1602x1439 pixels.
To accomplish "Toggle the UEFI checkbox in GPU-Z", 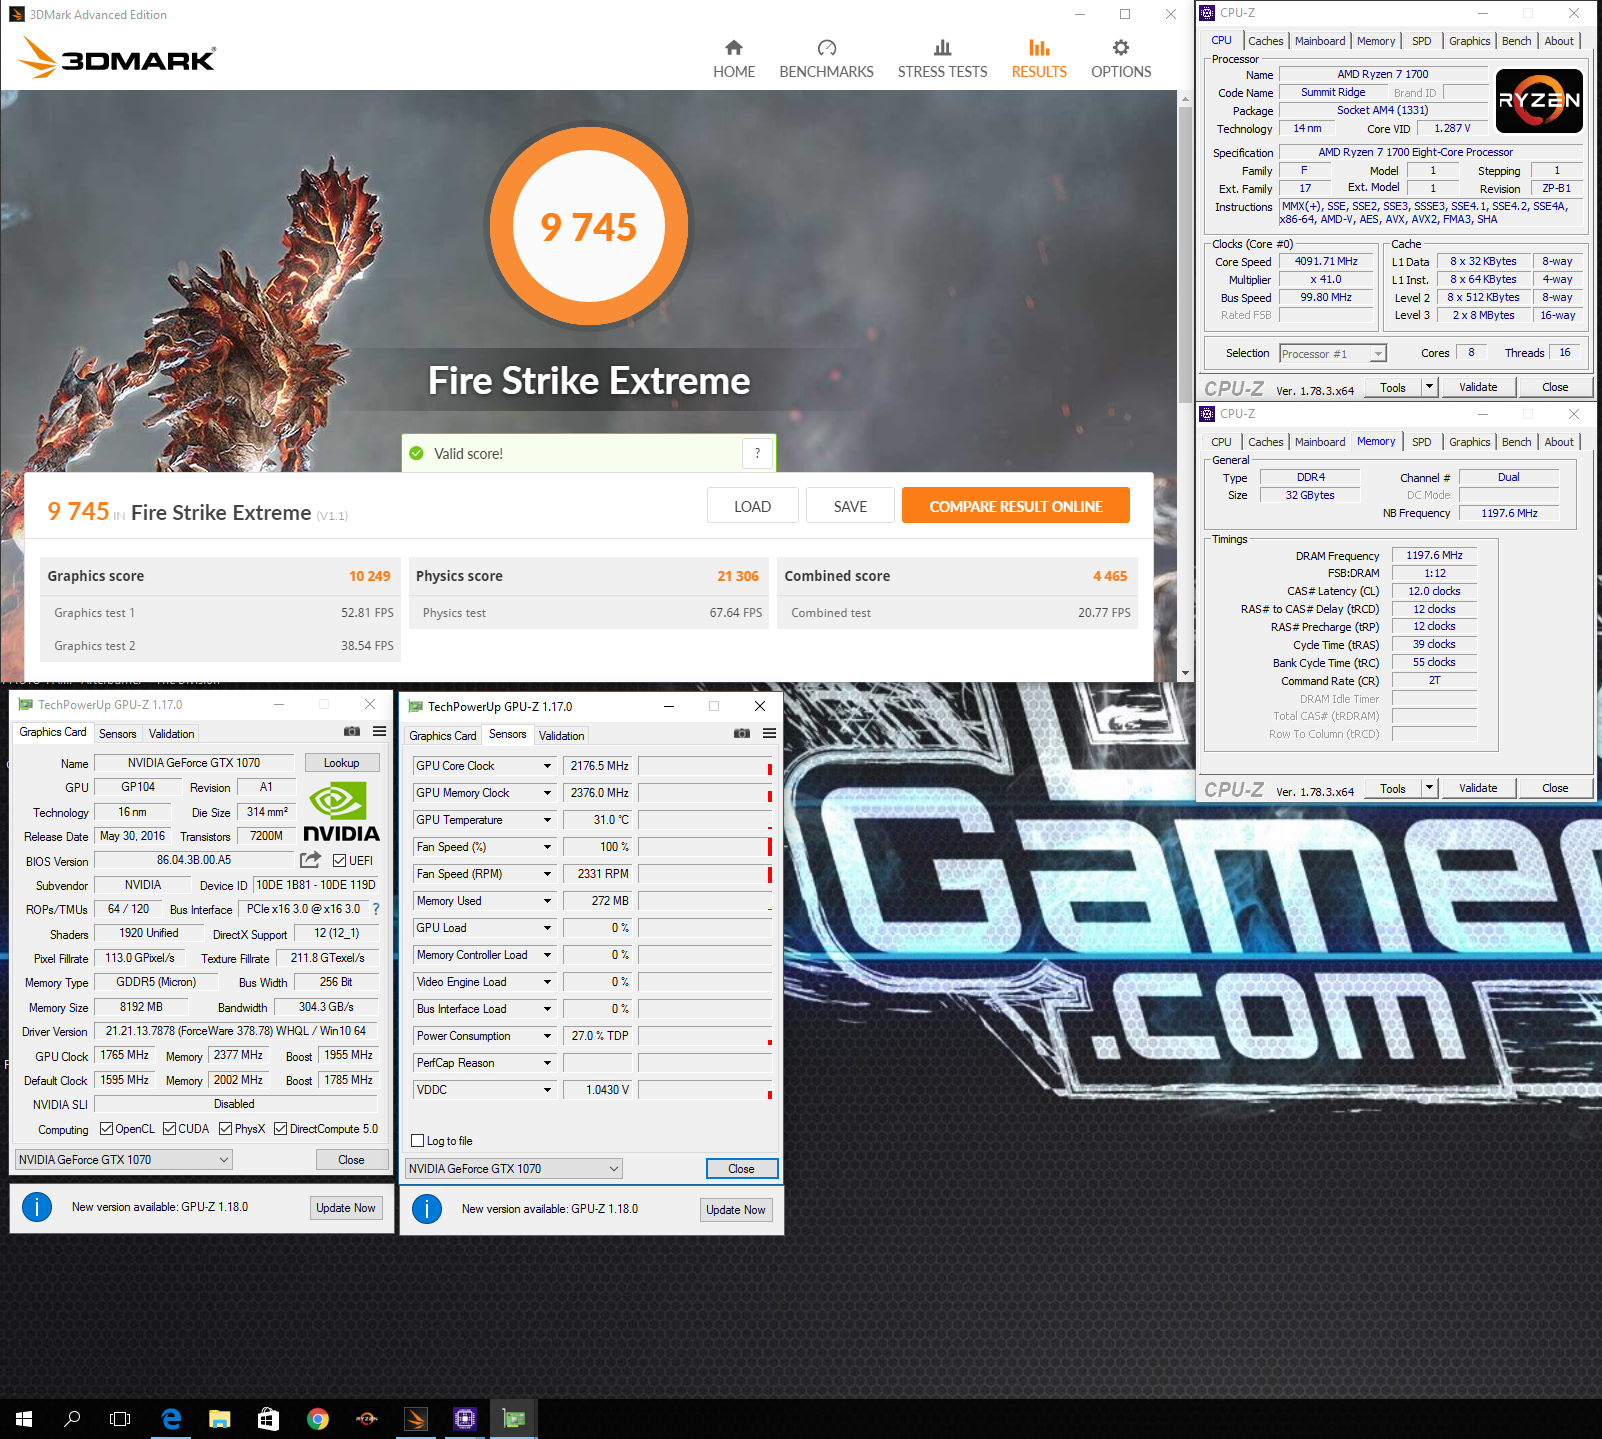I will pos(339,861).
